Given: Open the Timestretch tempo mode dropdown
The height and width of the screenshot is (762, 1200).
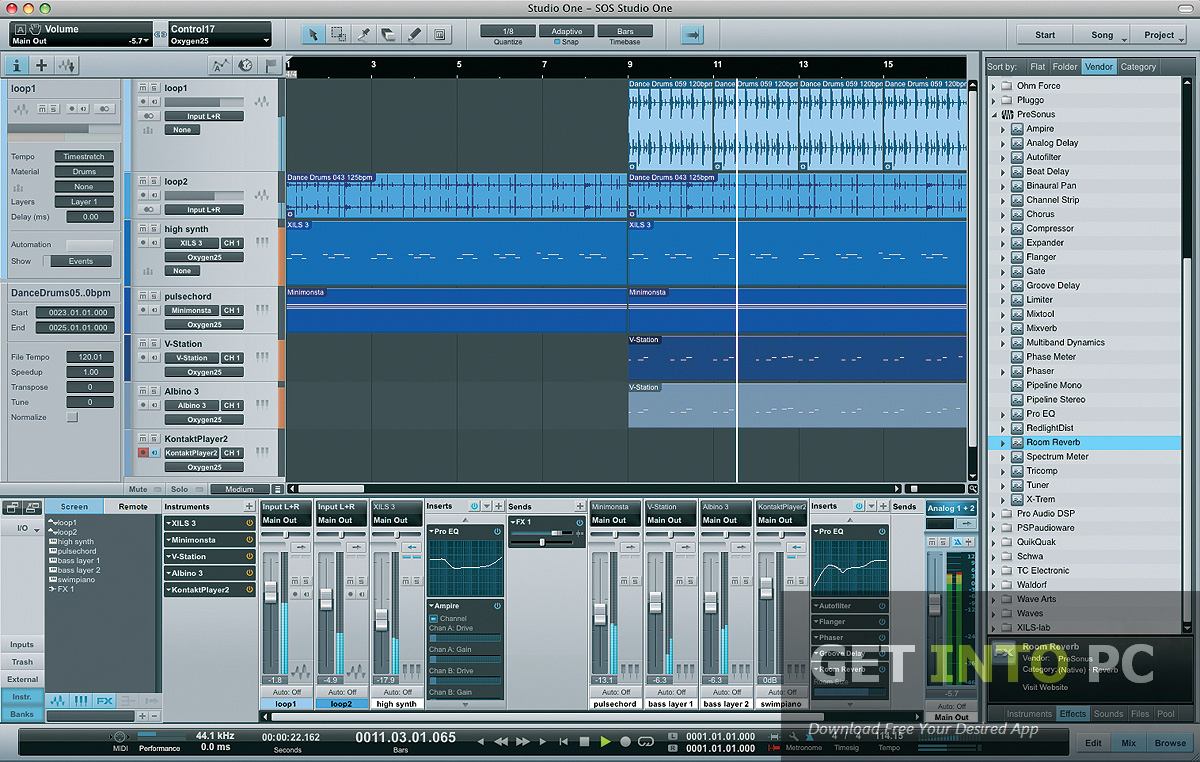Looking at the screenshot, I should pyautogui.click(x=84, y=157).
